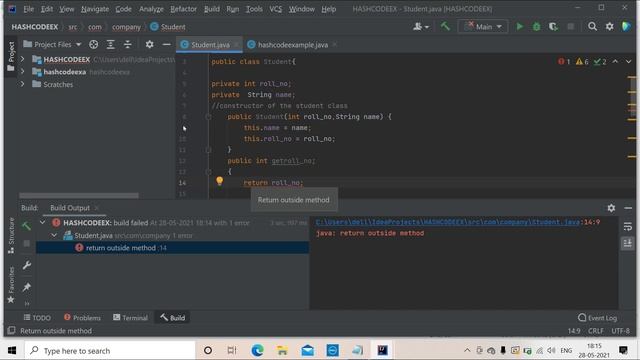
Task: Click the Windows Start button
Action: (12, 351)
